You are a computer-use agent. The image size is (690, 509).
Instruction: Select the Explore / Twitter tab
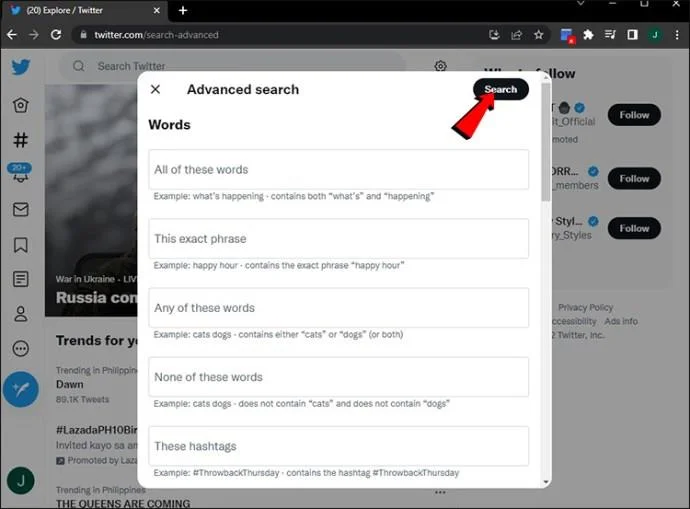(84, 10)
